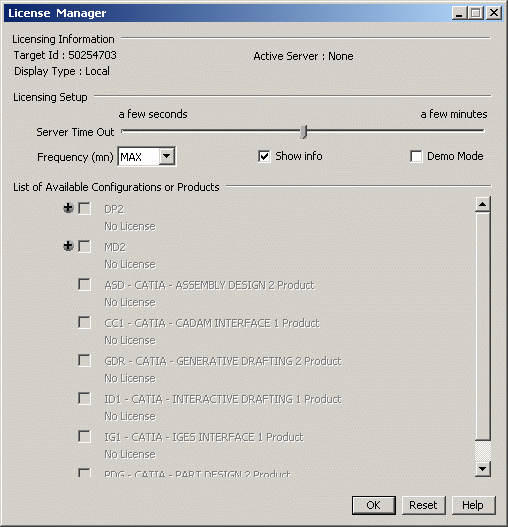Click 'No License' under MD2
This screenshot has width=508, height=527.
pos(130,265)
